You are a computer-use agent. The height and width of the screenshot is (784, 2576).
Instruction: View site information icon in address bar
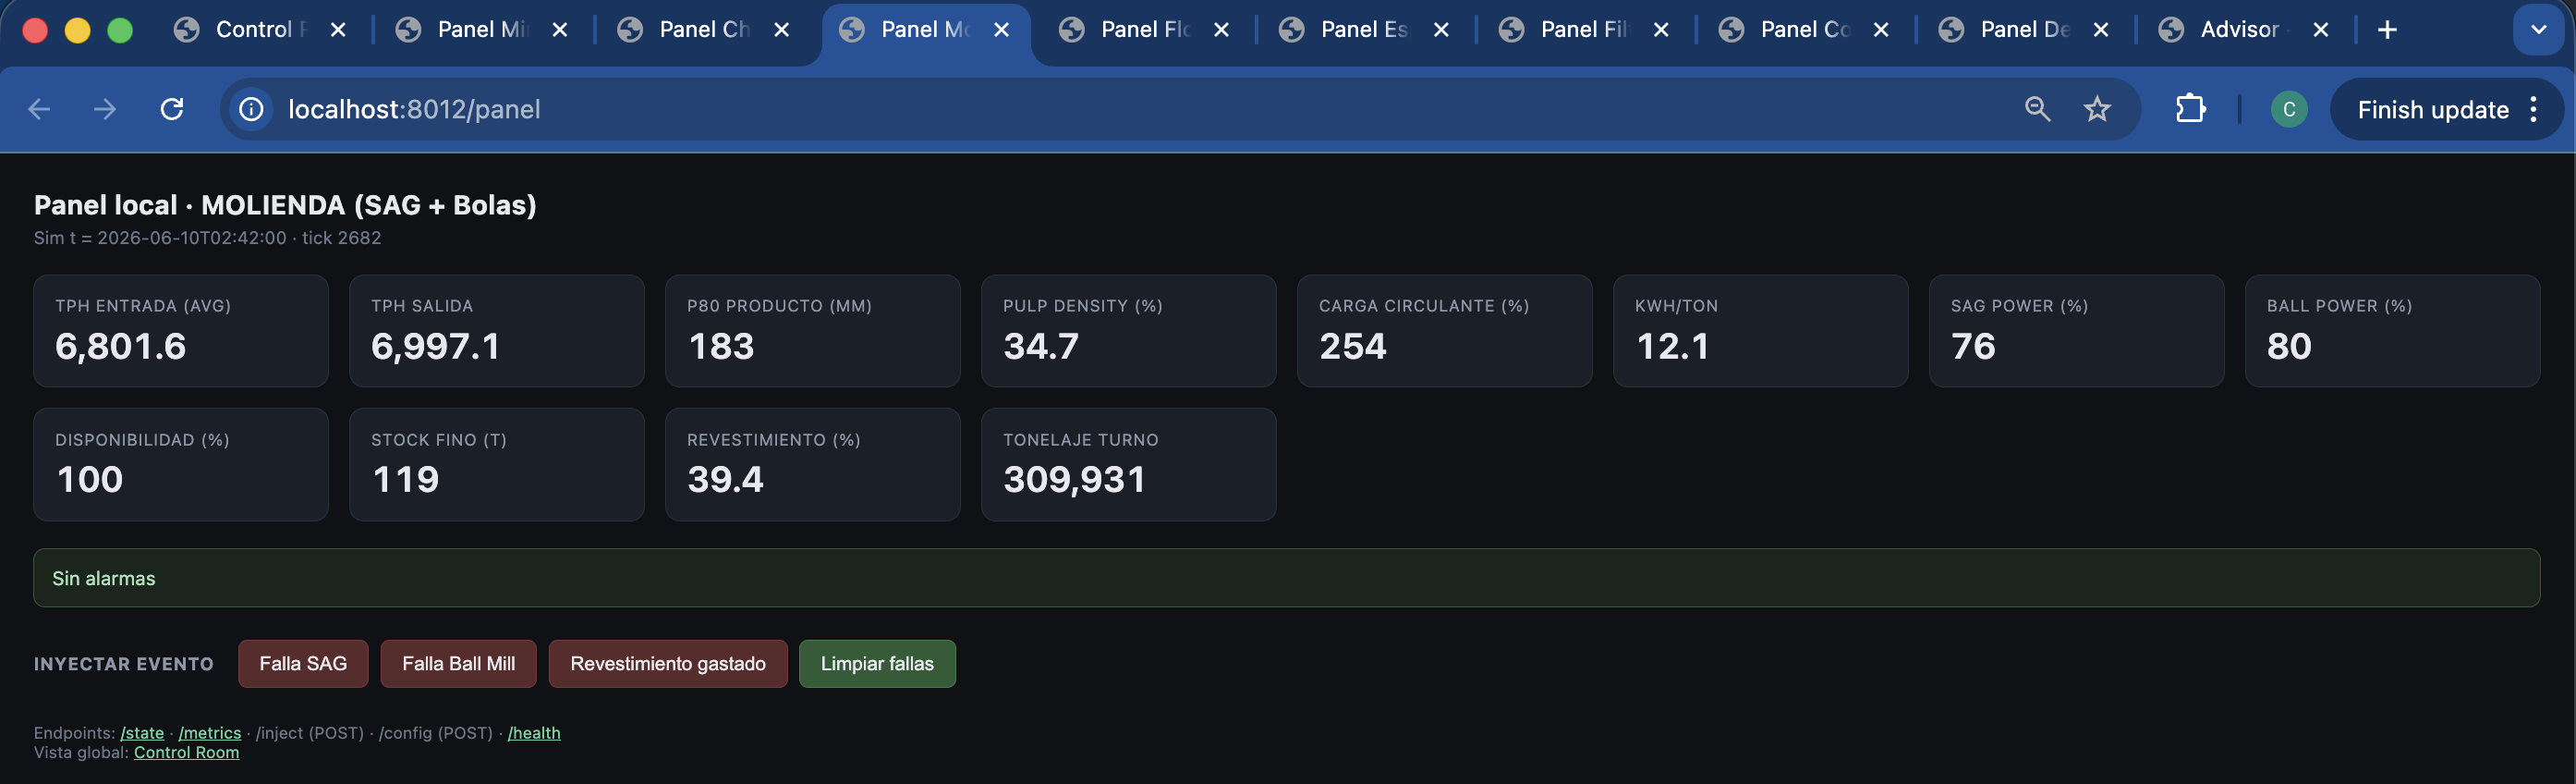(251, 109)
